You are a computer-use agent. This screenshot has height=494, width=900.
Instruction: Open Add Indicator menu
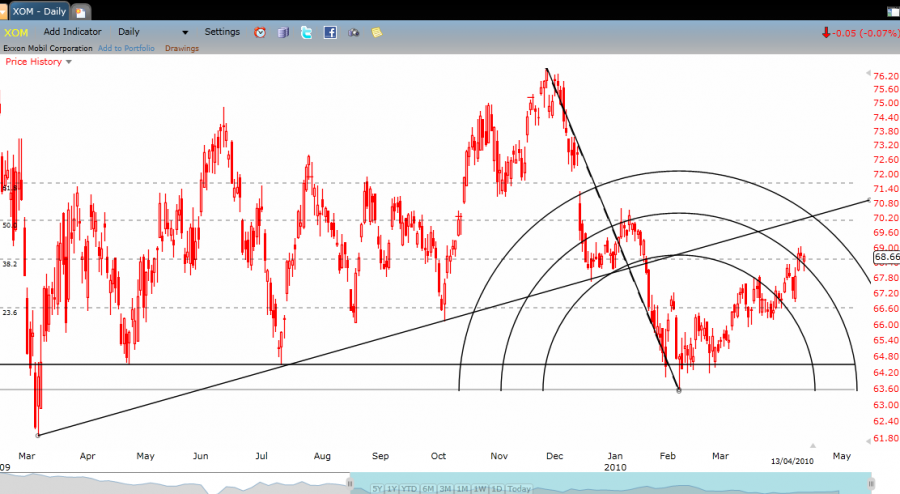(72, 32)
